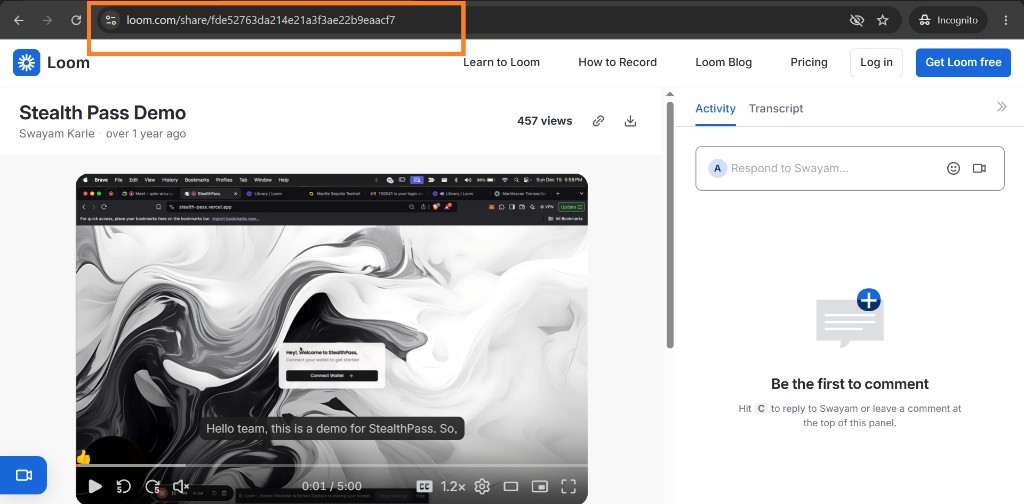Enable picture-in-picture mode
This screenshot has height=504, width=1024.
(x=539, y=486)
